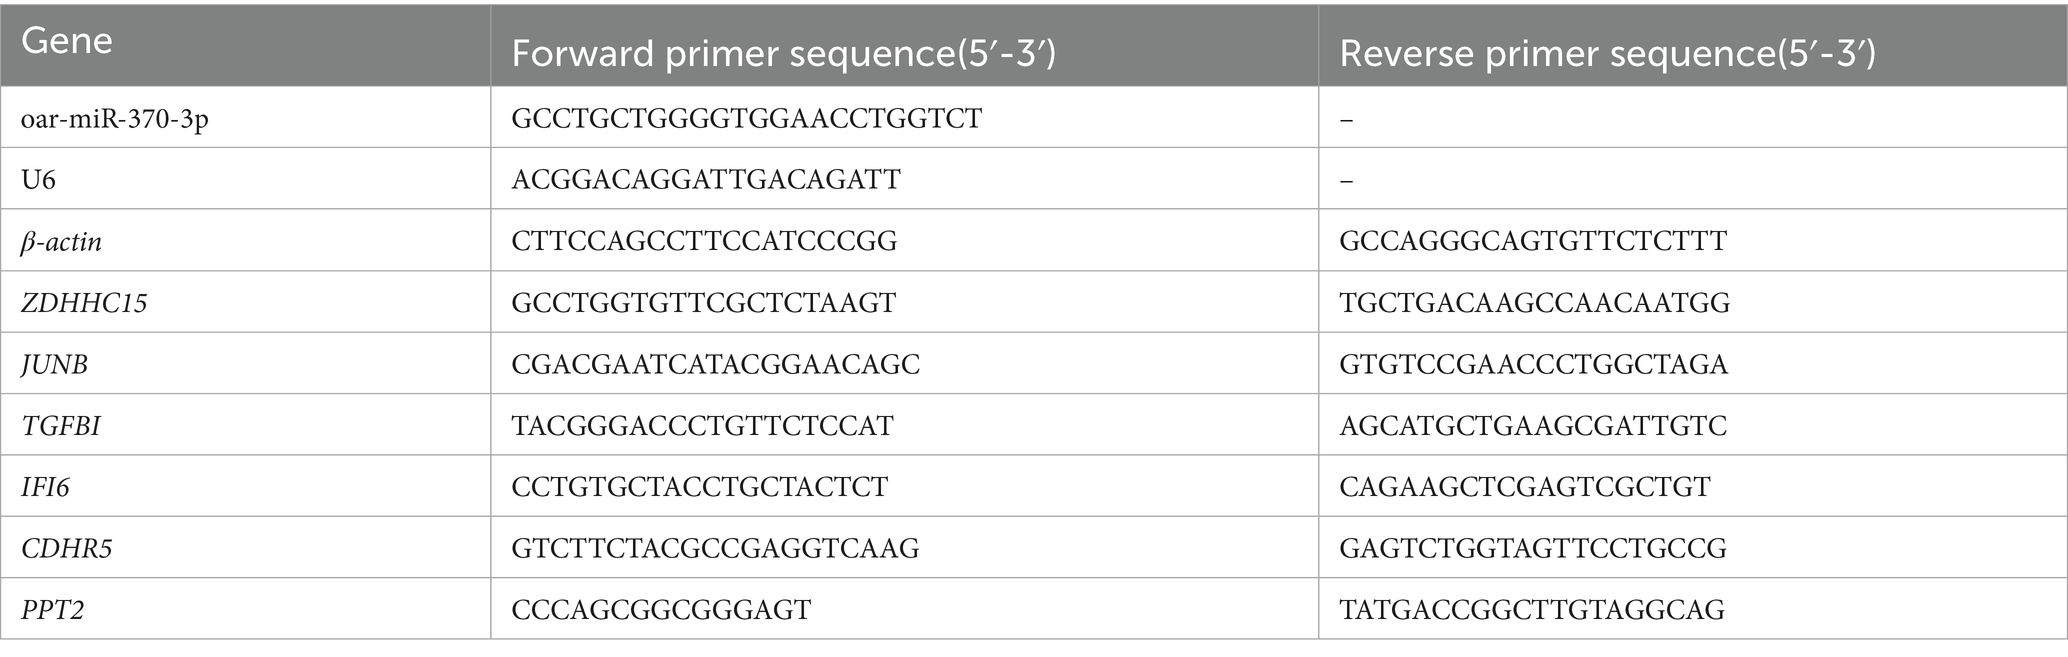Select the IFI6 gene cell
This screenshot has height=657, width=2068.
point(46,488)
